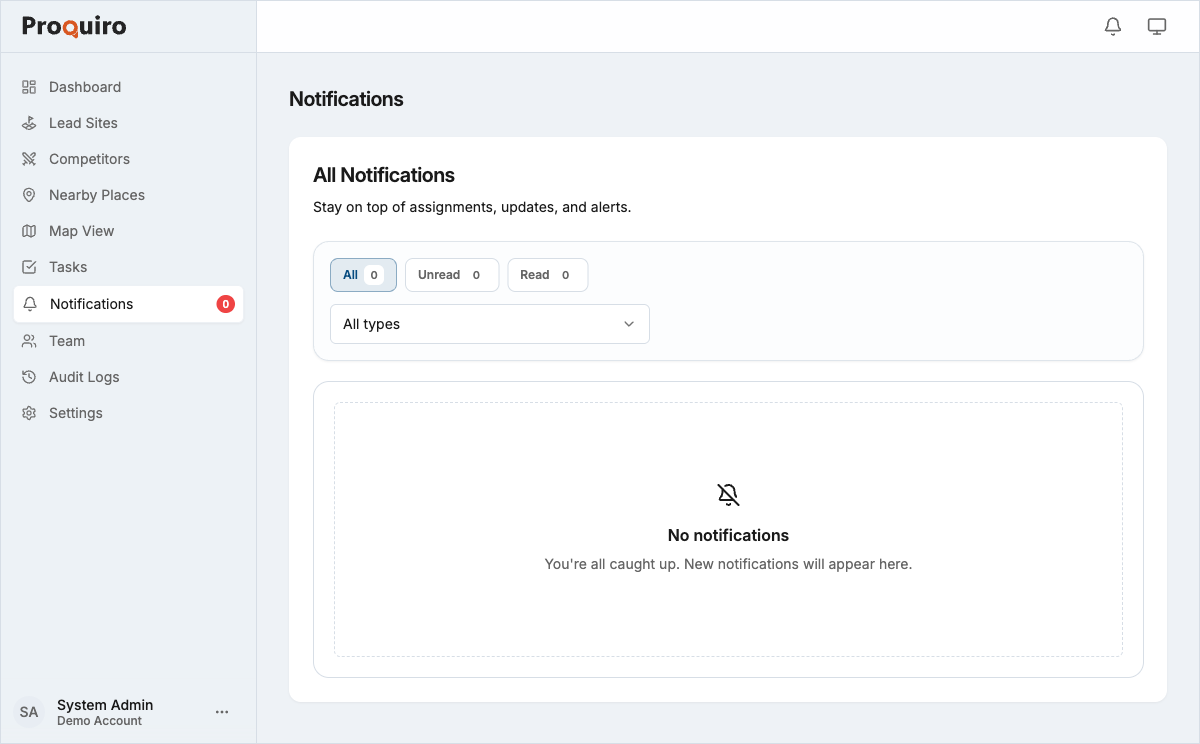Image resolution: width=1200 pixels, height=744 pixels.
Task: Click the SA avatar circle
Action: click(x=29, y=711)
